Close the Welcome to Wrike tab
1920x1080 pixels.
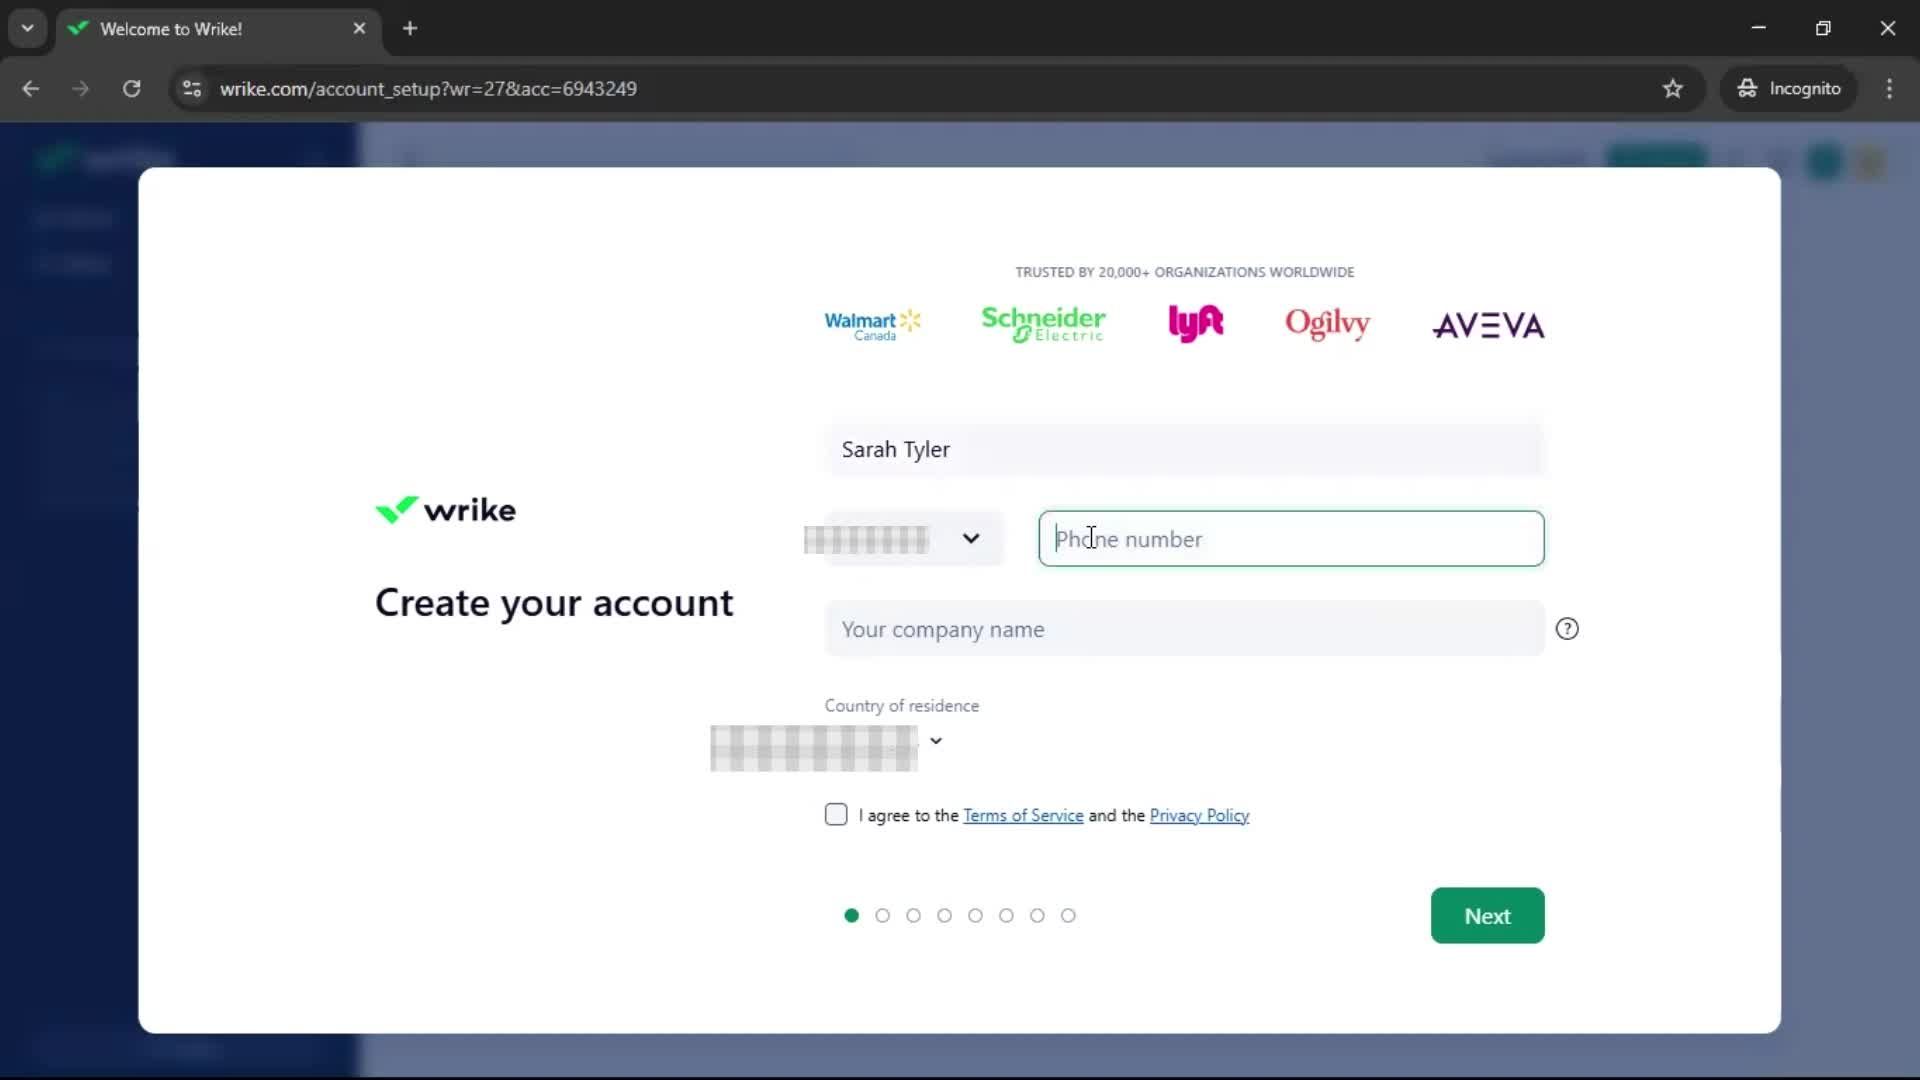[359, 29]
